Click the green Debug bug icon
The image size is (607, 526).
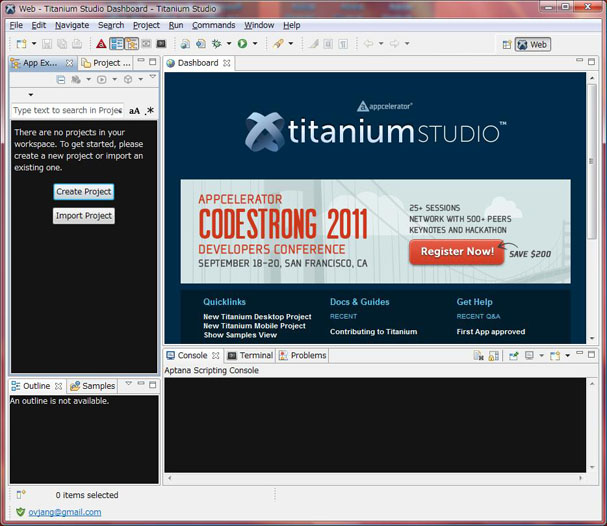tap(216, 44)
